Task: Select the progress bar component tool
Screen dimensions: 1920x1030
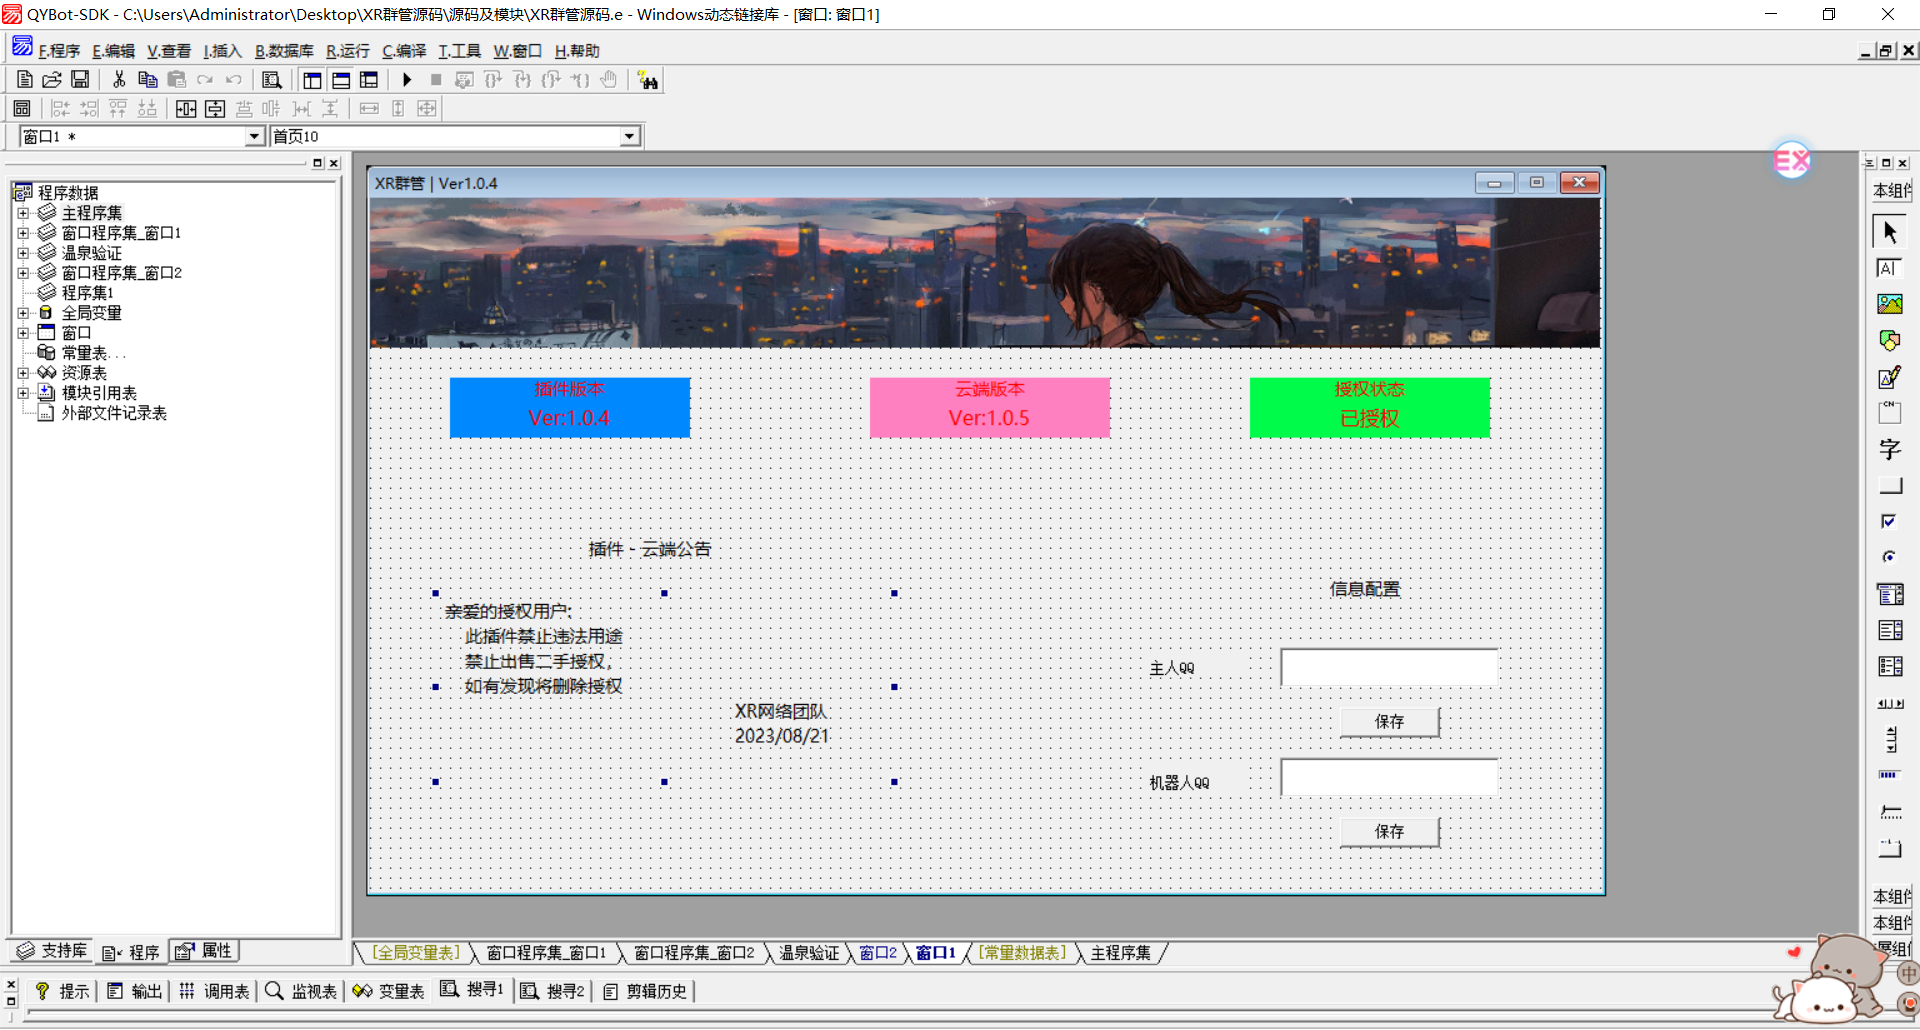Action: [1889, 775]
